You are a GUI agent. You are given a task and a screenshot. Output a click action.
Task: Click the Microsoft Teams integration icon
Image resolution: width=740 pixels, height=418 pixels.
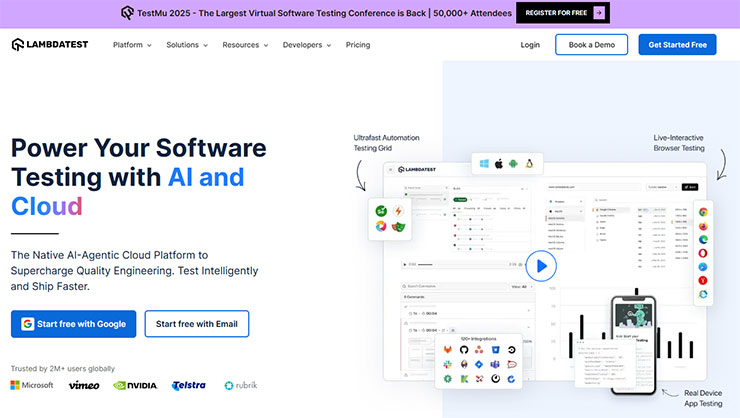[495, 364]
